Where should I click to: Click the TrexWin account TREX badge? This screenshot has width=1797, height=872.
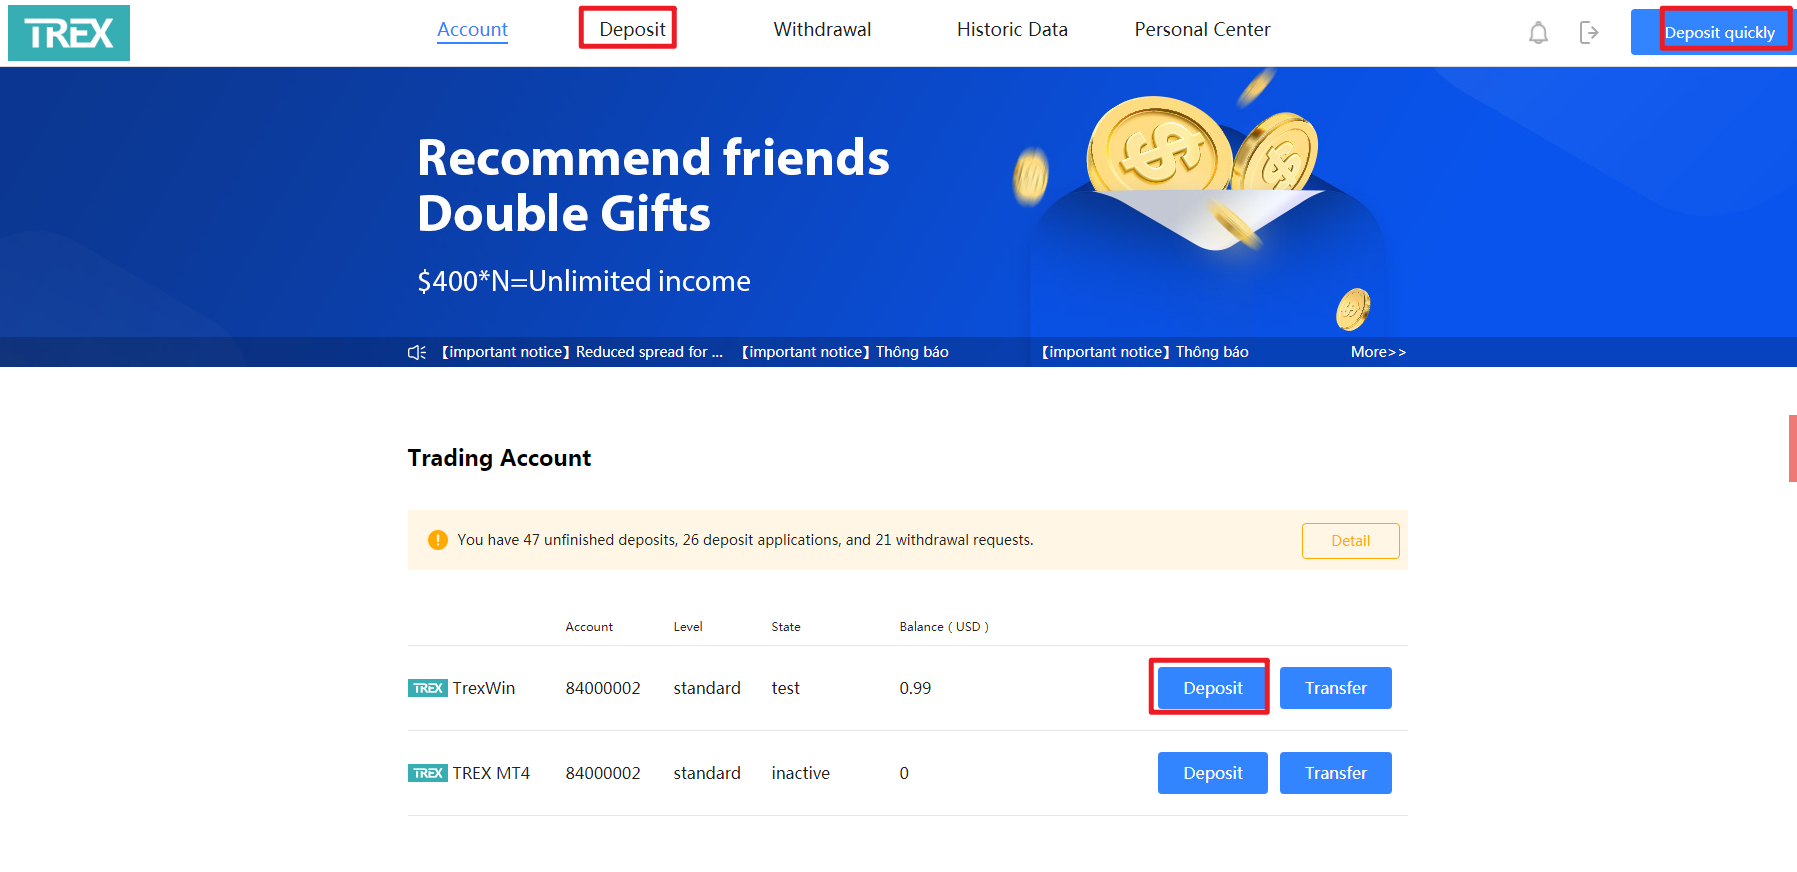[428, 688]
